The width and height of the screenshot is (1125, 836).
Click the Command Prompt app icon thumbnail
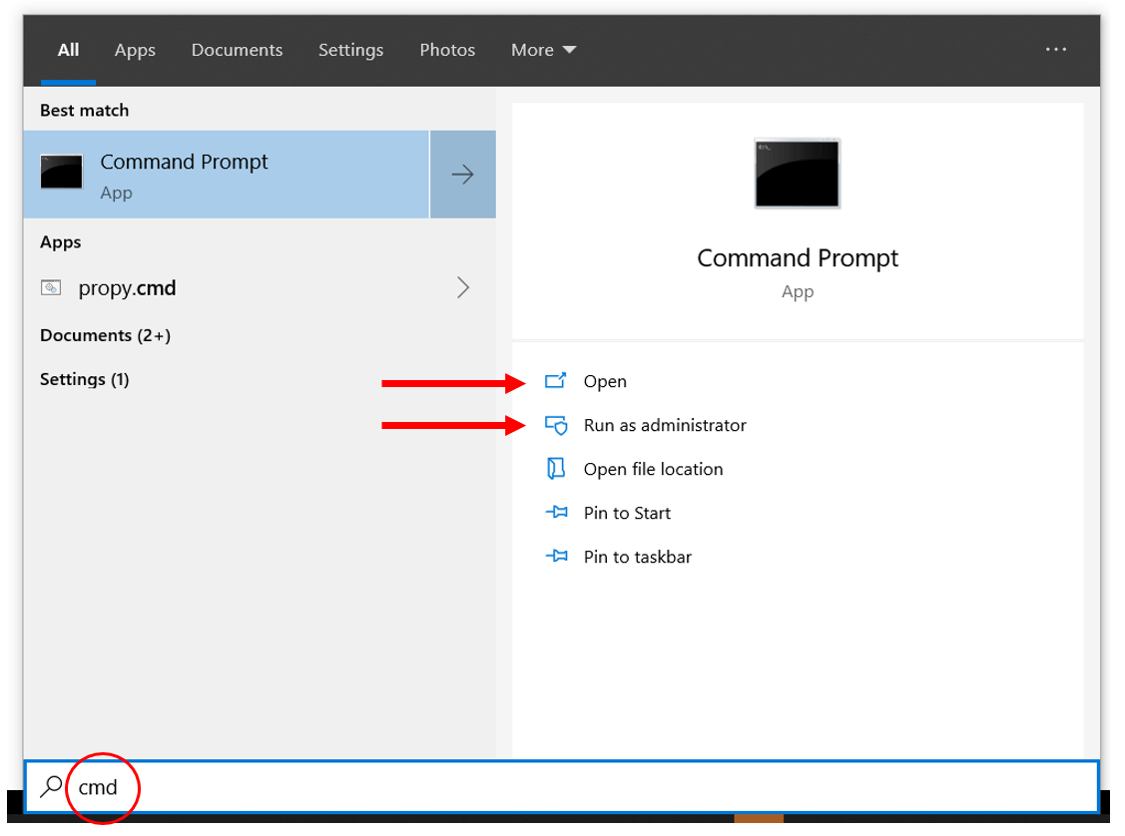tap(61, 171)
